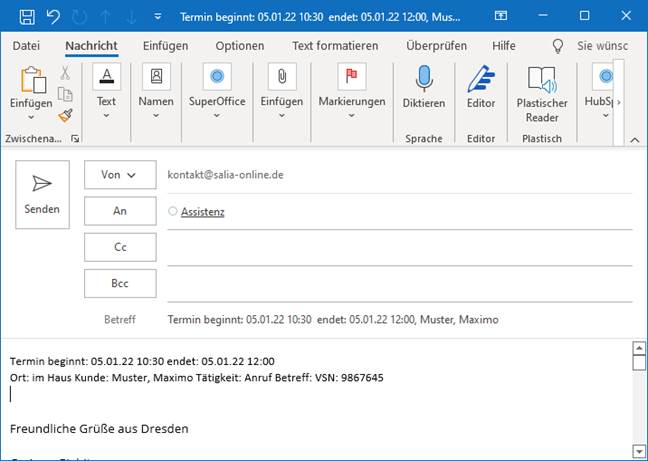Click the Copy icon
This screenshot has height=461, width=648.
(65, 94)
